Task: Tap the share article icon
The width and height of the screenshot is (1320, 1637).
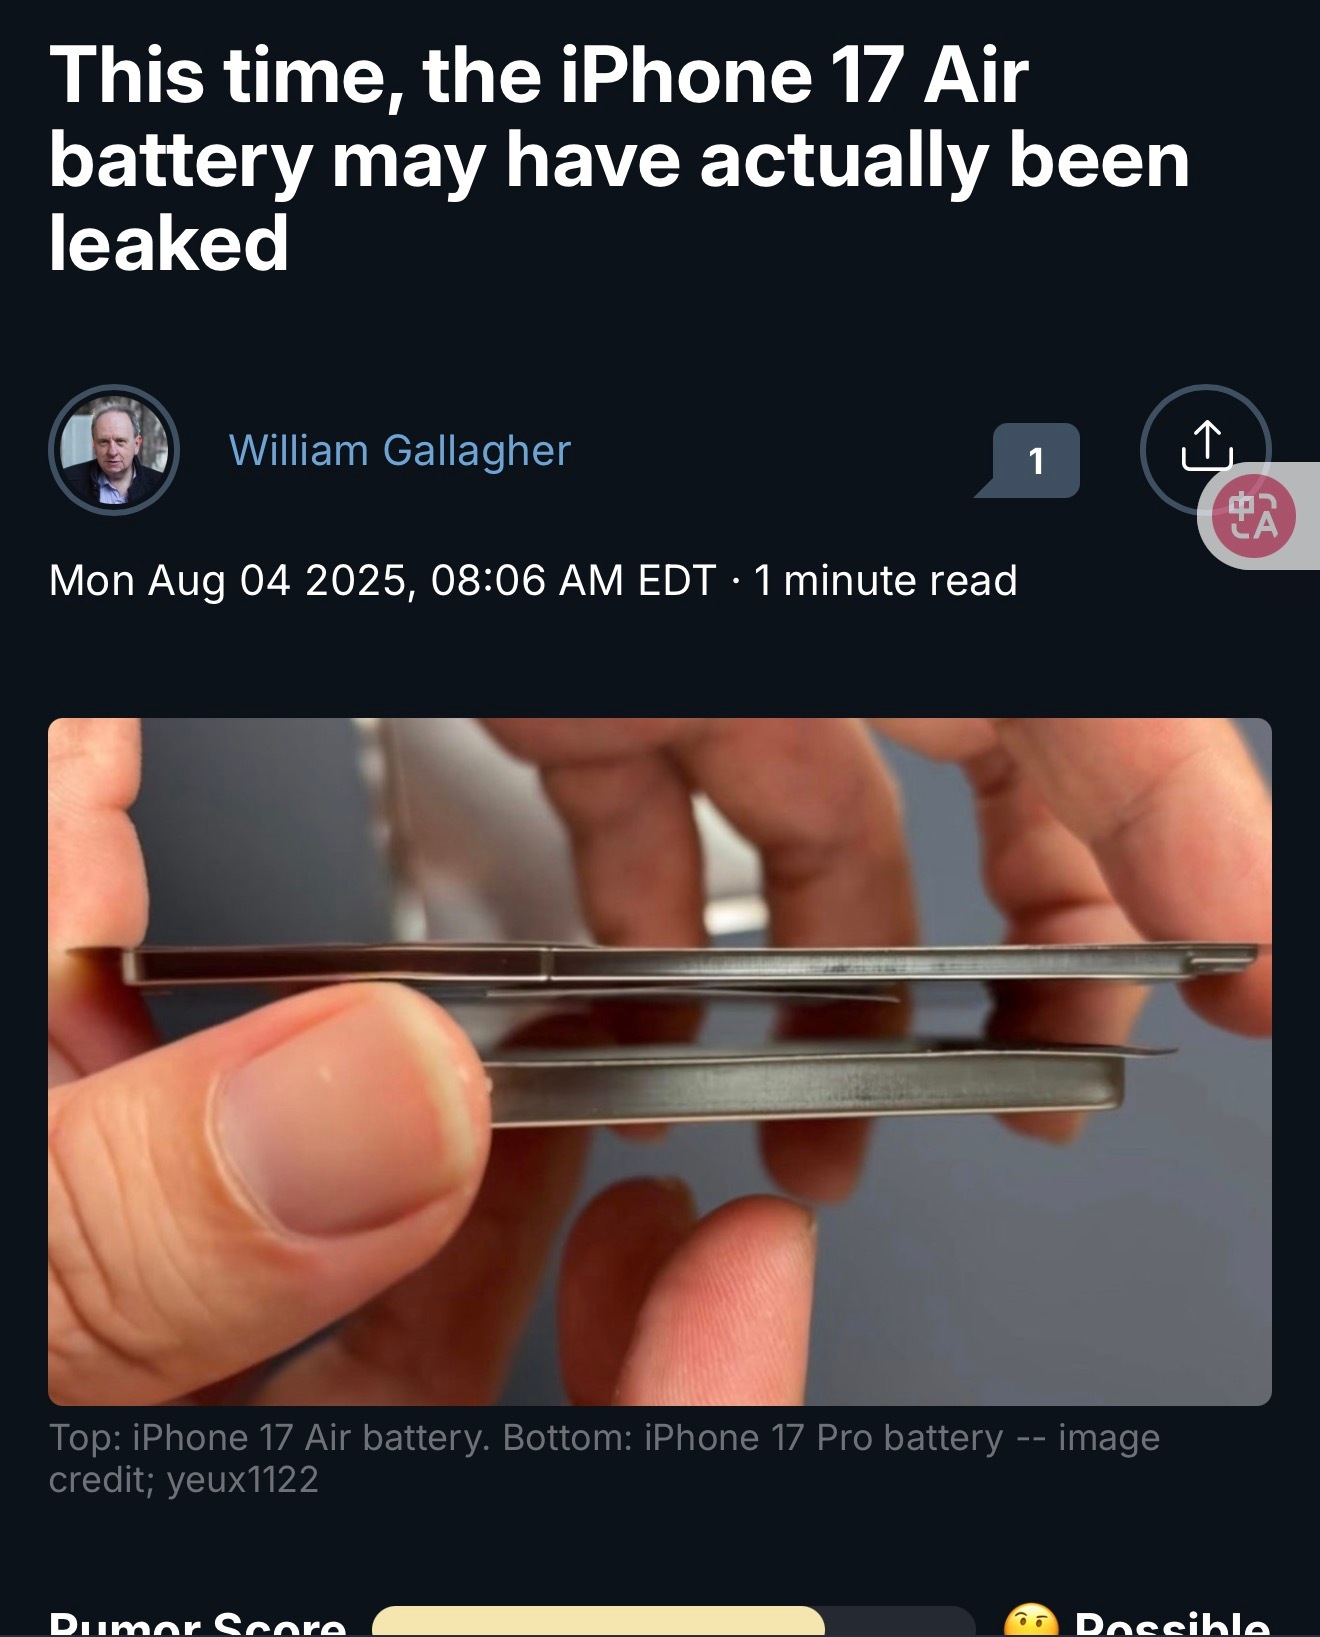Action: (x=1205, y=449)
